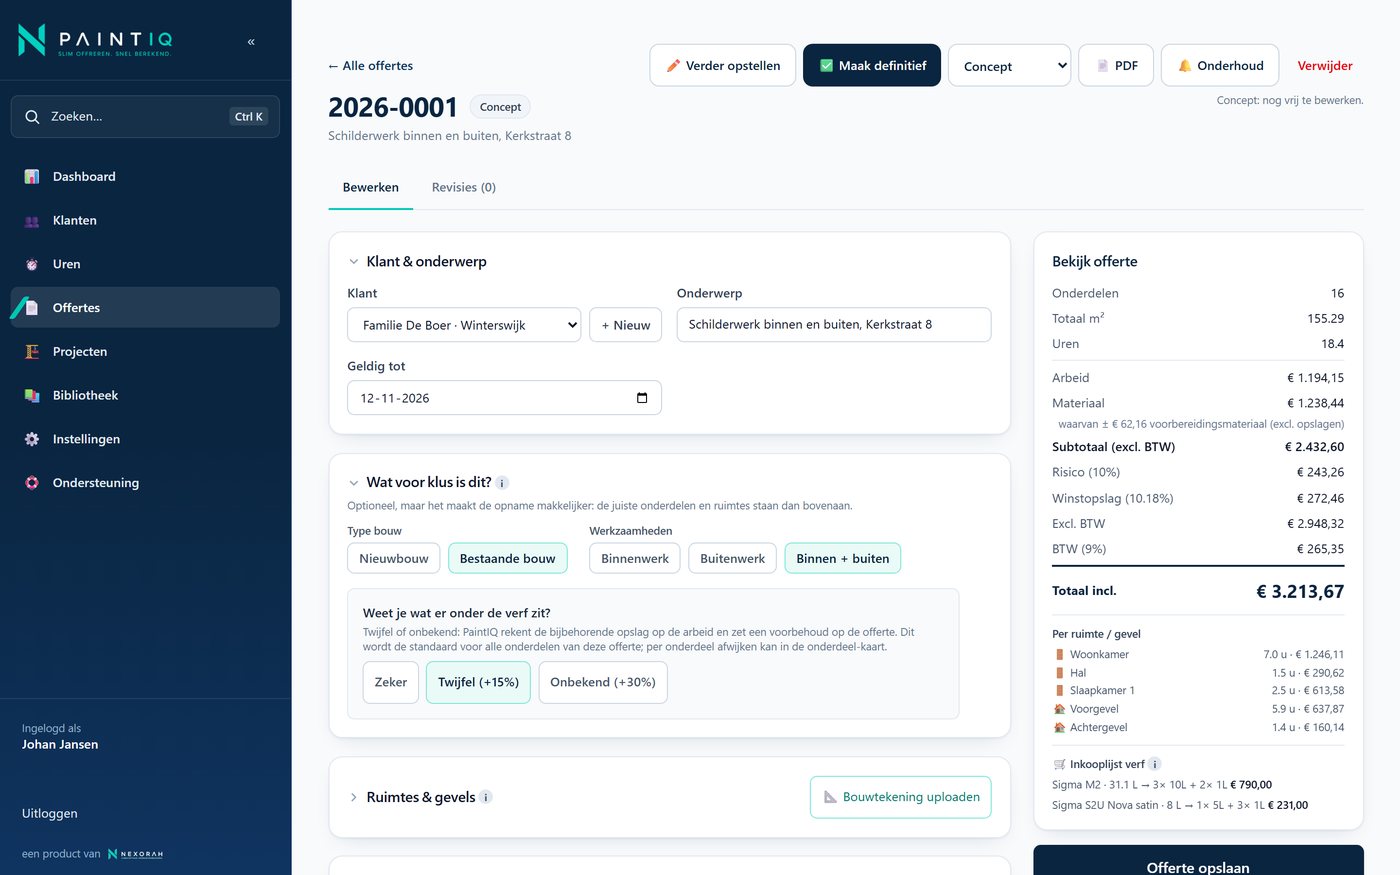1400x875 pixels.
Task: Click the Dashboard chart icon
Action: coord(32,177)
